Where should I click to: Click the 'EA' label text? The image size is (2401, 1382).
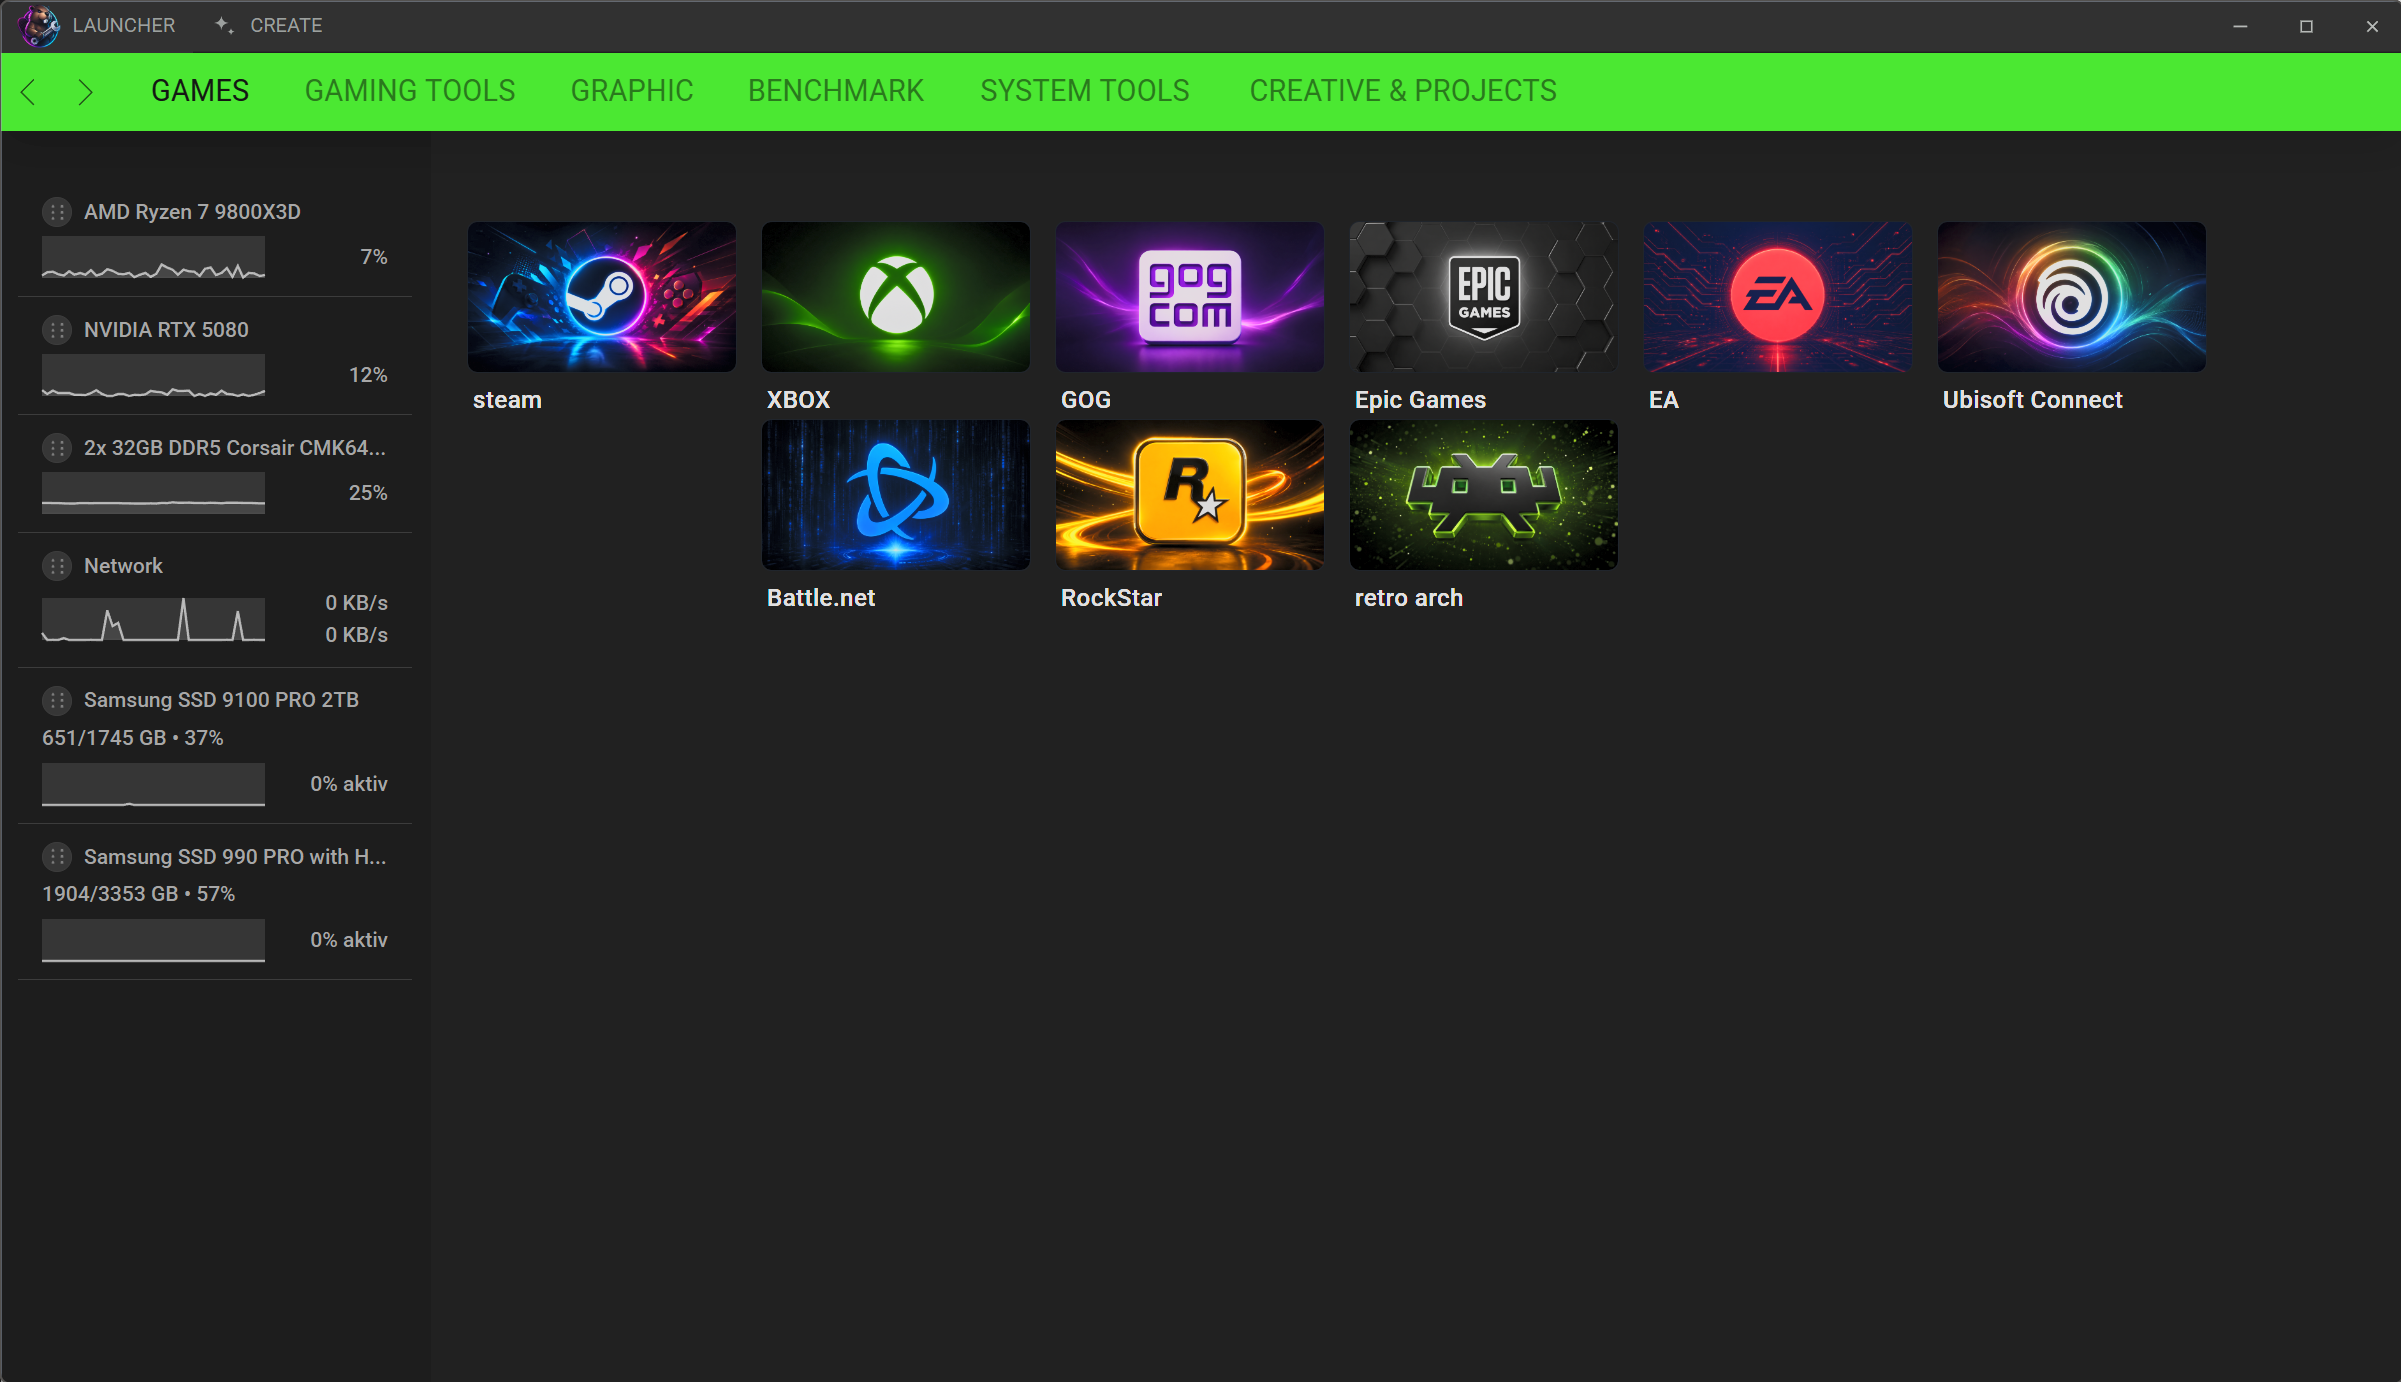point(1664,400)
